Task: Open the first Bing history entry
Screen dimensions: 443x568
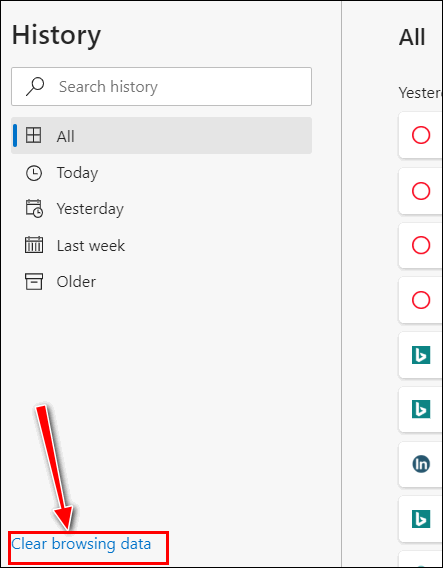Action: point(420,355)
